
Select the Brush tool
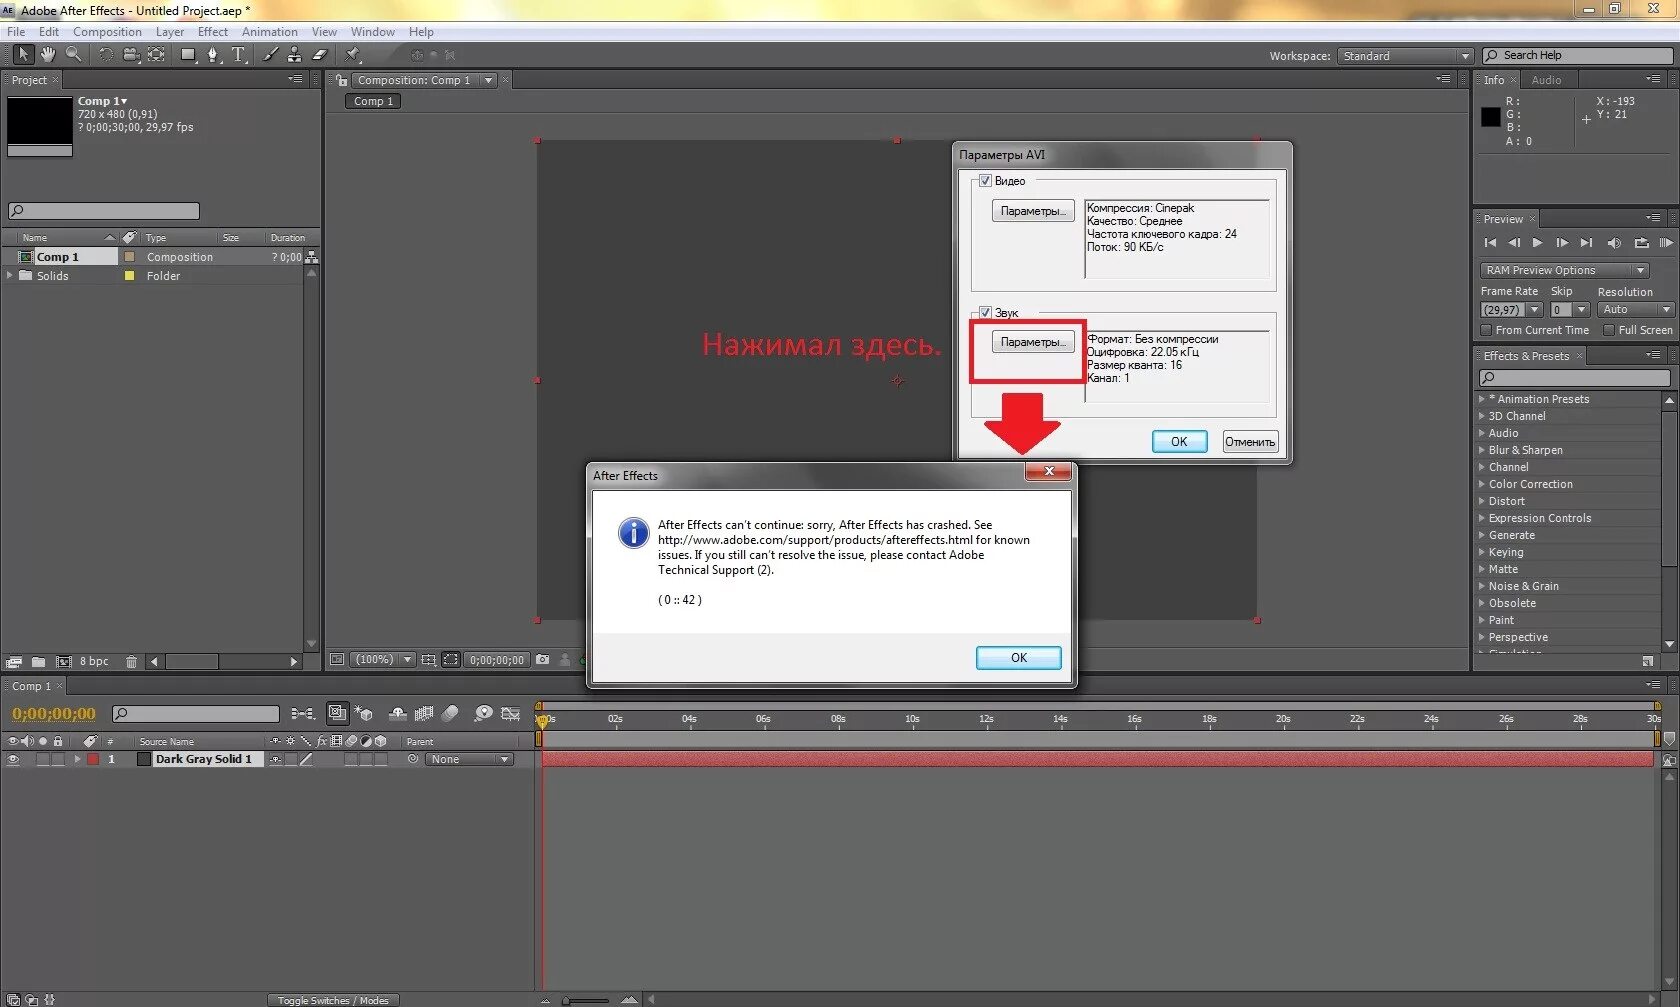coord(270,55)
